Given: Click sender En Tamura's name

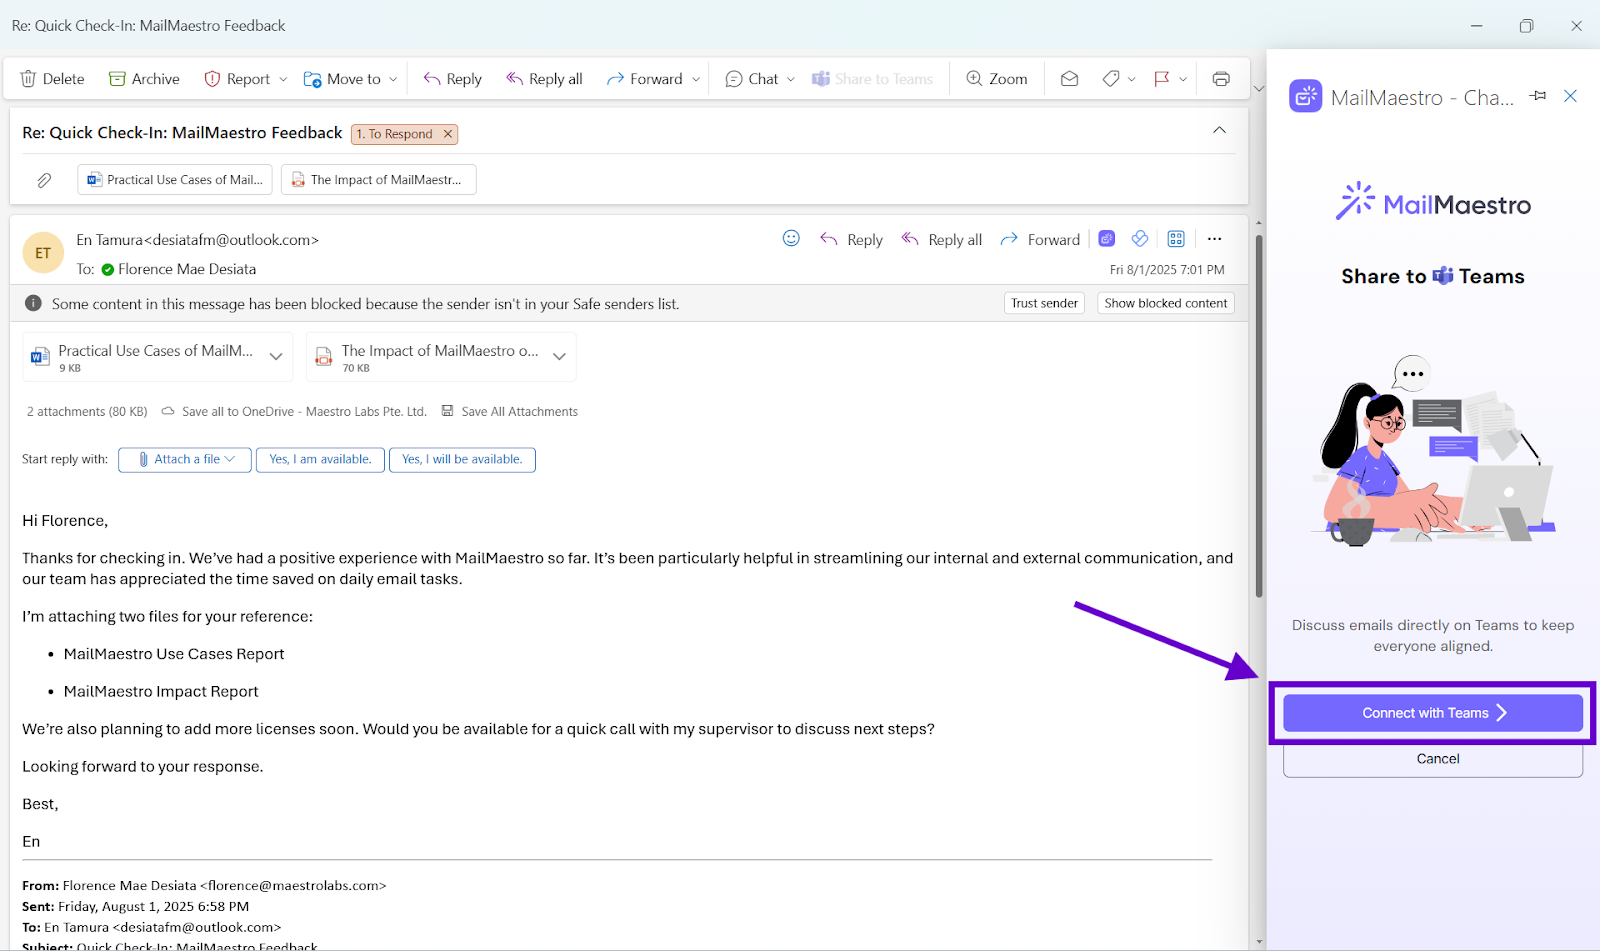Looking at the screenshot, I should pyautogui.click(x=109, y=240).
